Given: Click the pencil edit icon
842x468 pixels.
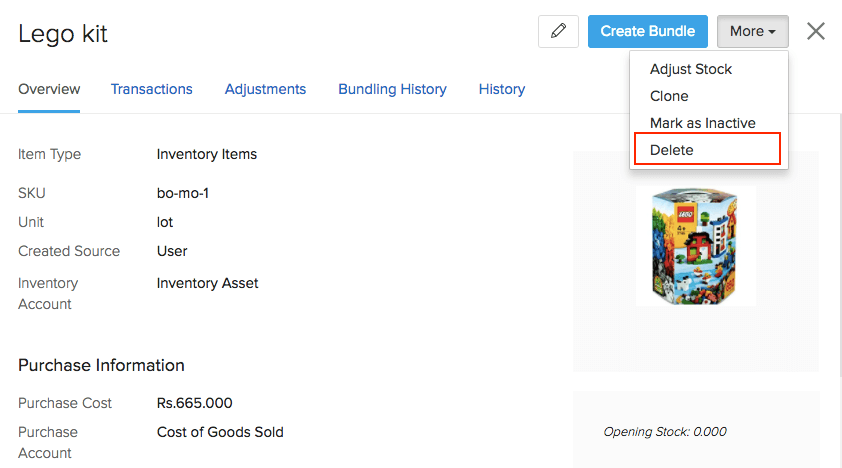Looking at the screenshot, I should click(558, 31).
